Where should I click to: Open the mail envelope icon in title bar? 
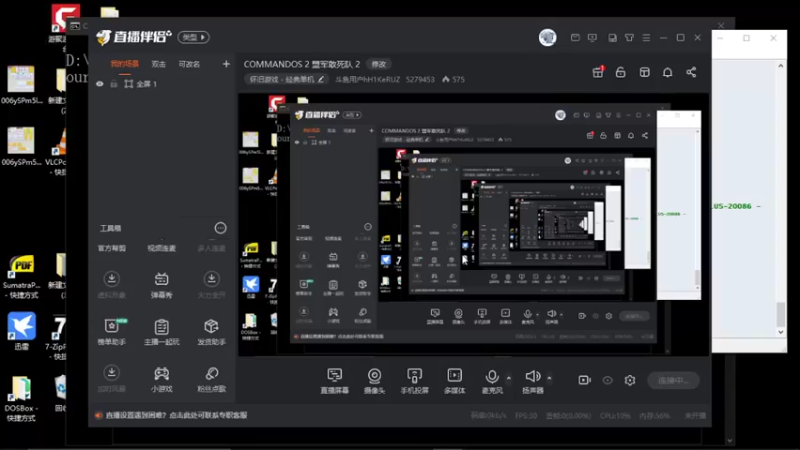pos(575,38)
